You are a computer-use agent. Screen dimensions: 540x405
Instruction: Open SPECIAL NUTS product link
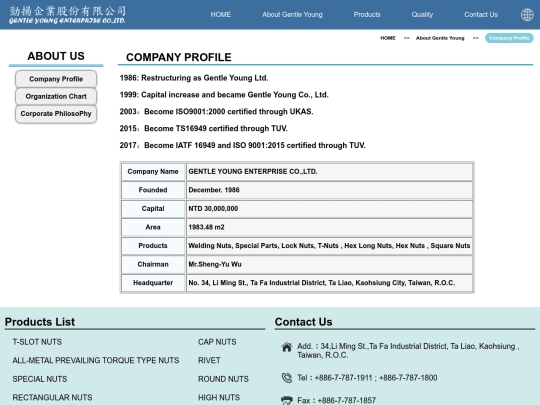tap(40, 379)
